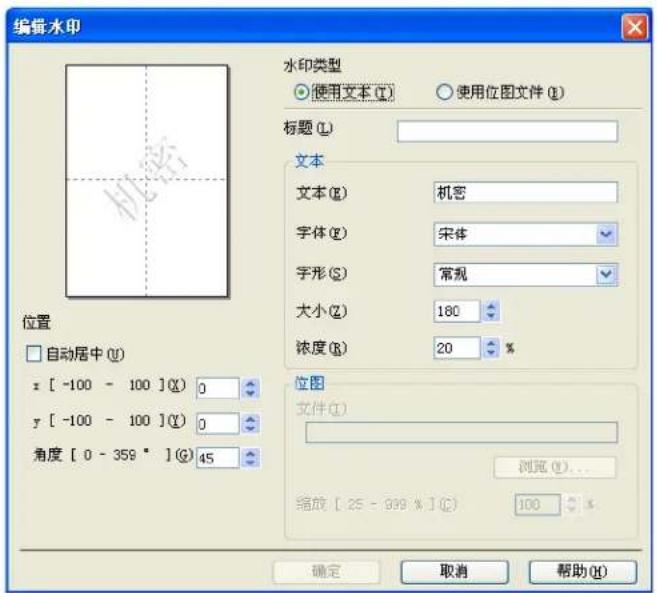
Task: Increase 浓度 with the up arrow
Action: click(x=491, y=343)
